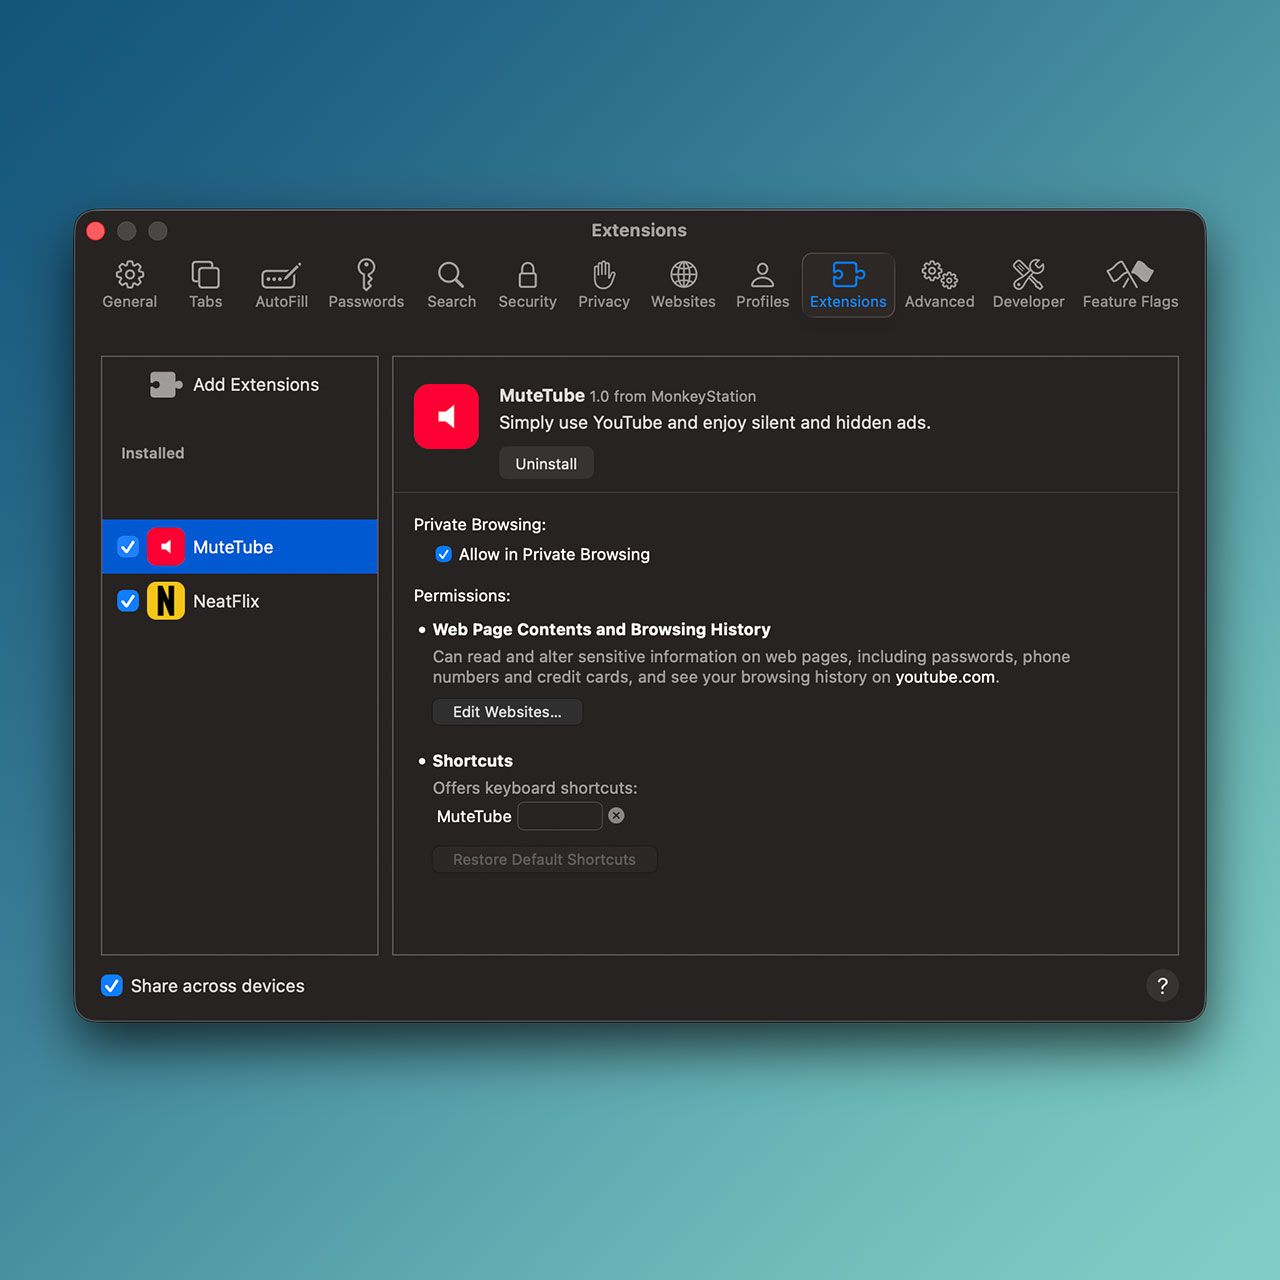Click the MuteTube title in details pane
1280x1280 pixels.
click(x=542, y=395)
